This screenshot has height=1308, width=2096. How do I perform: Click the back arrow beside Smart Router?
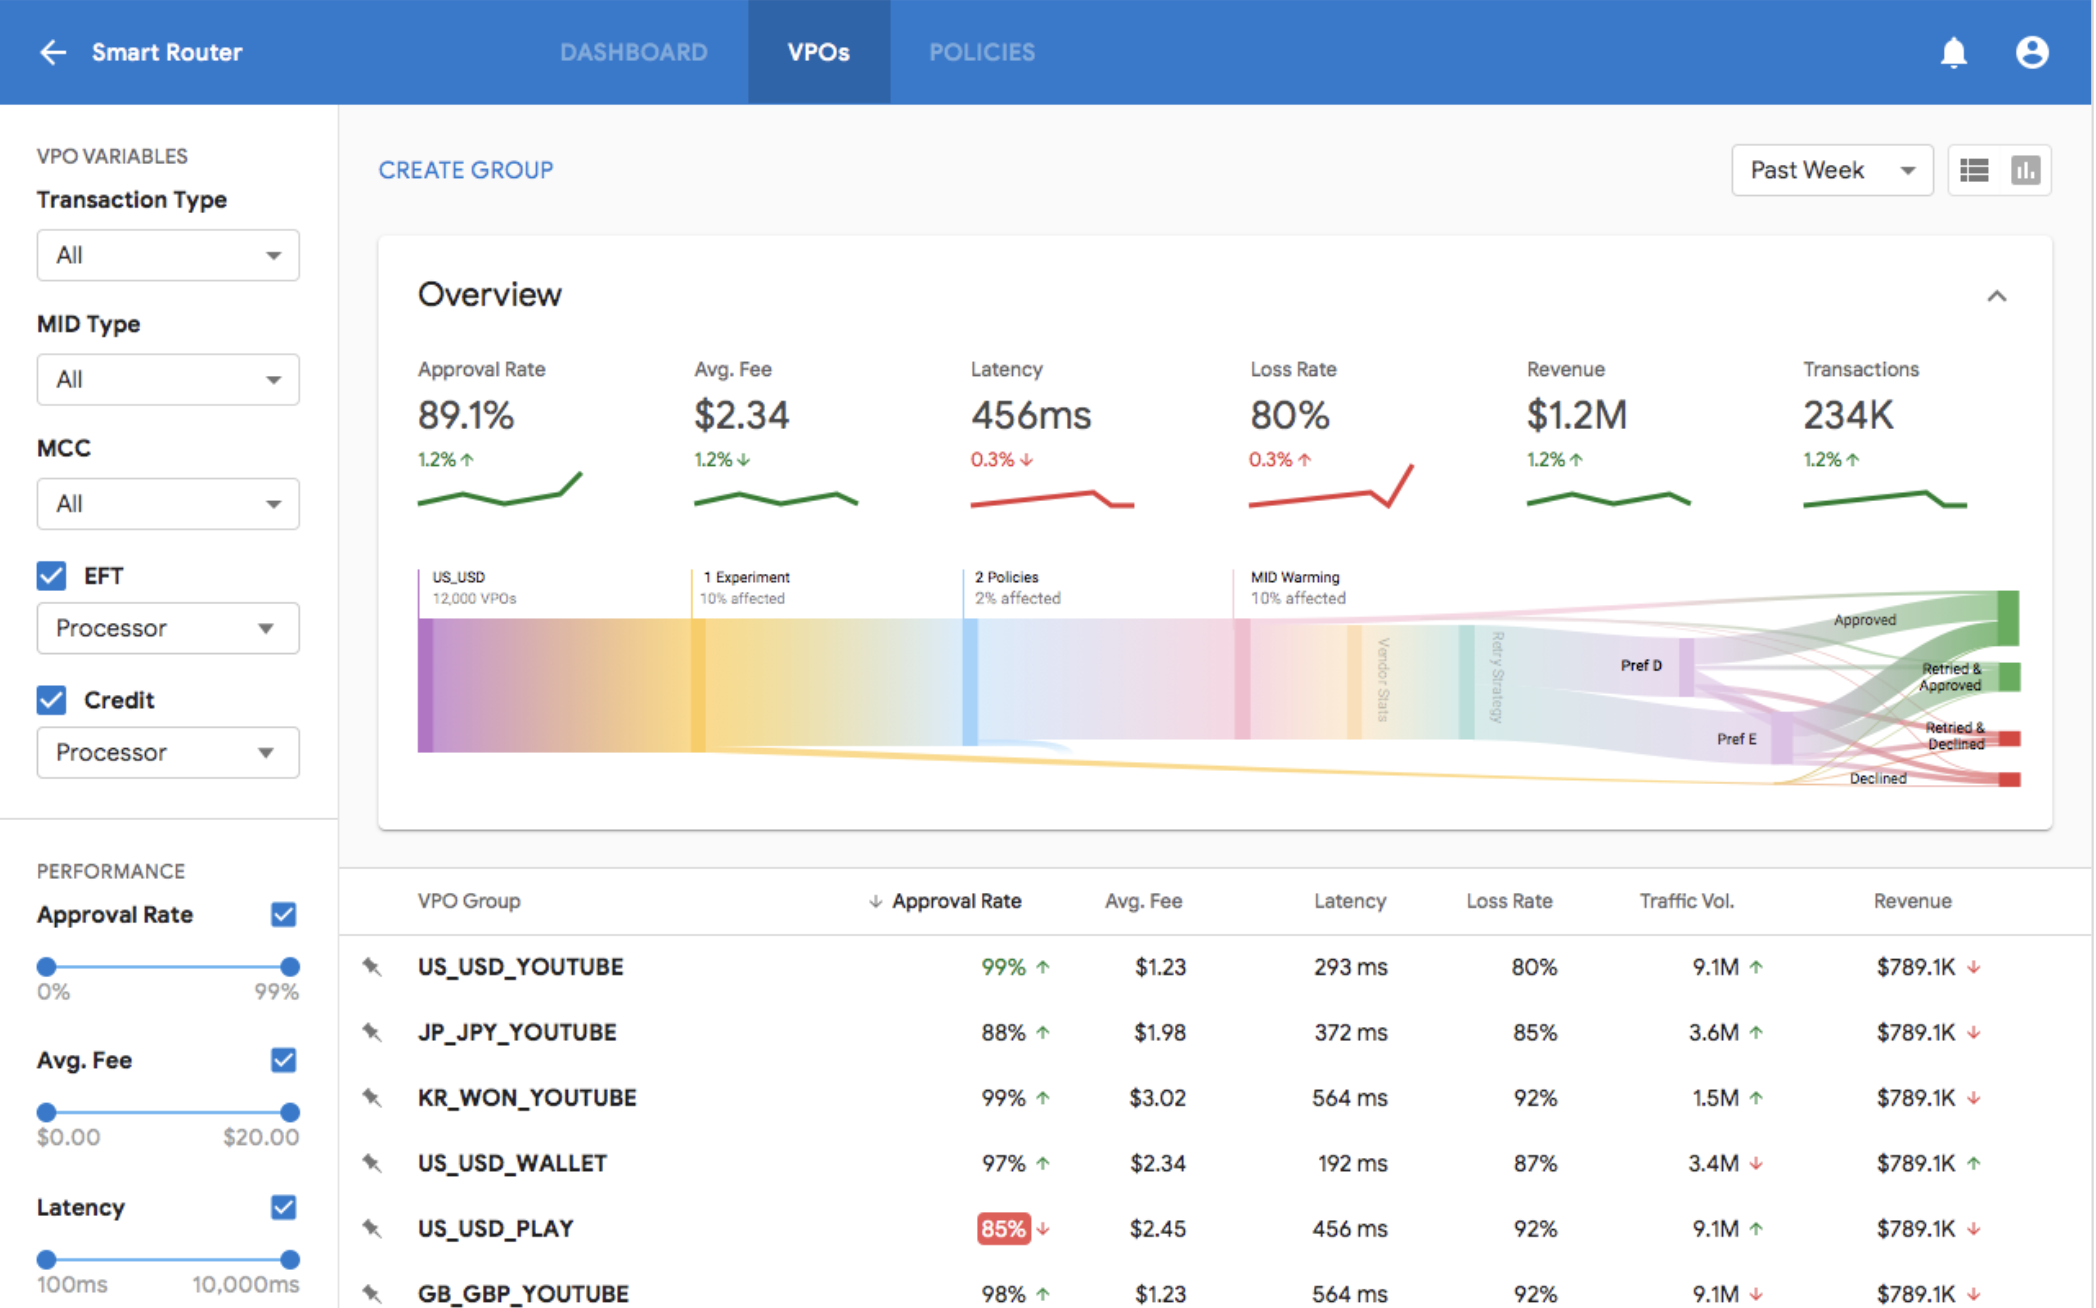coord(52,52)
